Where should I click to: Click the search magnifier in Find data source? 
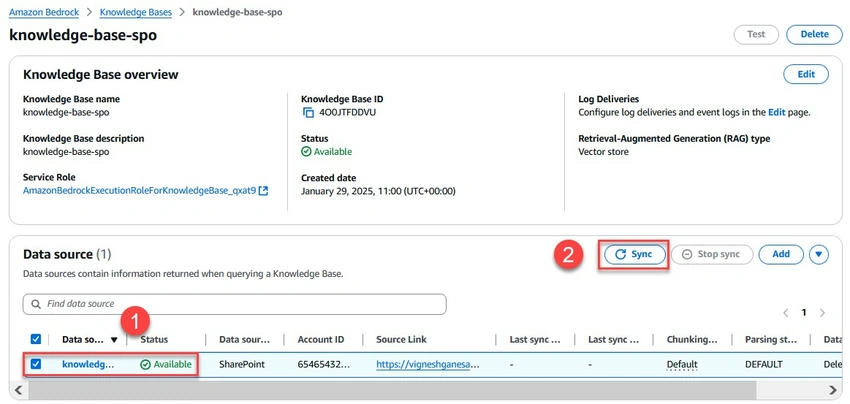pos(36,304)
